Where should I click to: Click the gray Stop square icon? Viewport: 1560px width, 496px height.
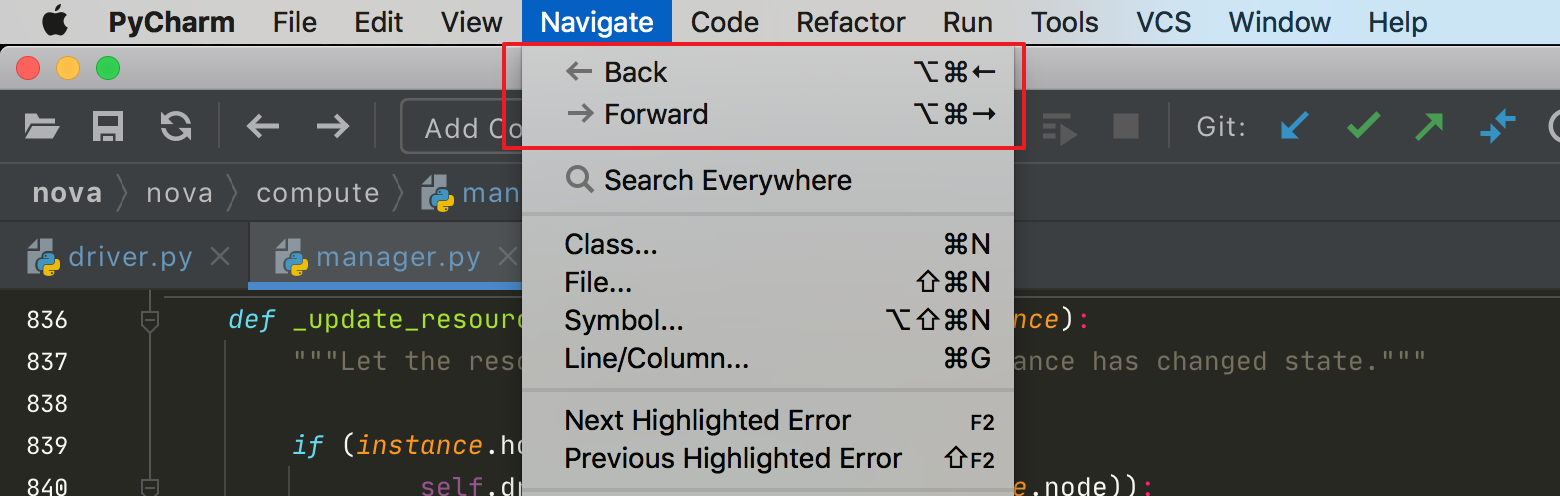coord(1126,126)
